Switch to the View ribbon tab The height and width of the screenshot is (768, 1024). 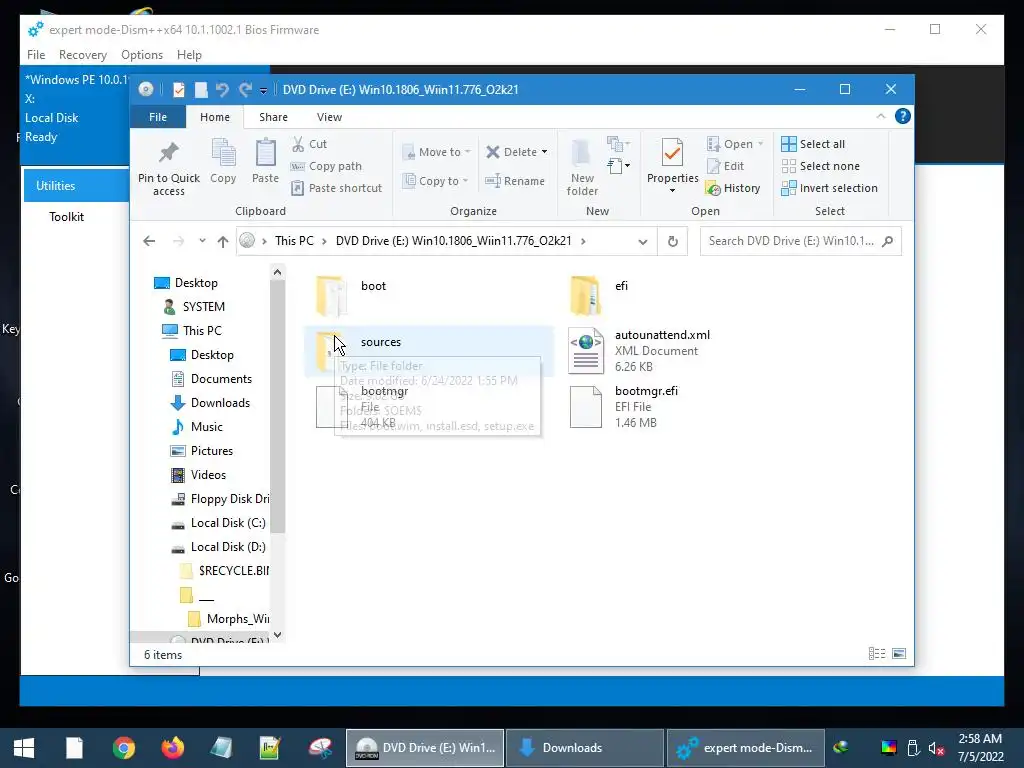(x=329, y=117)
